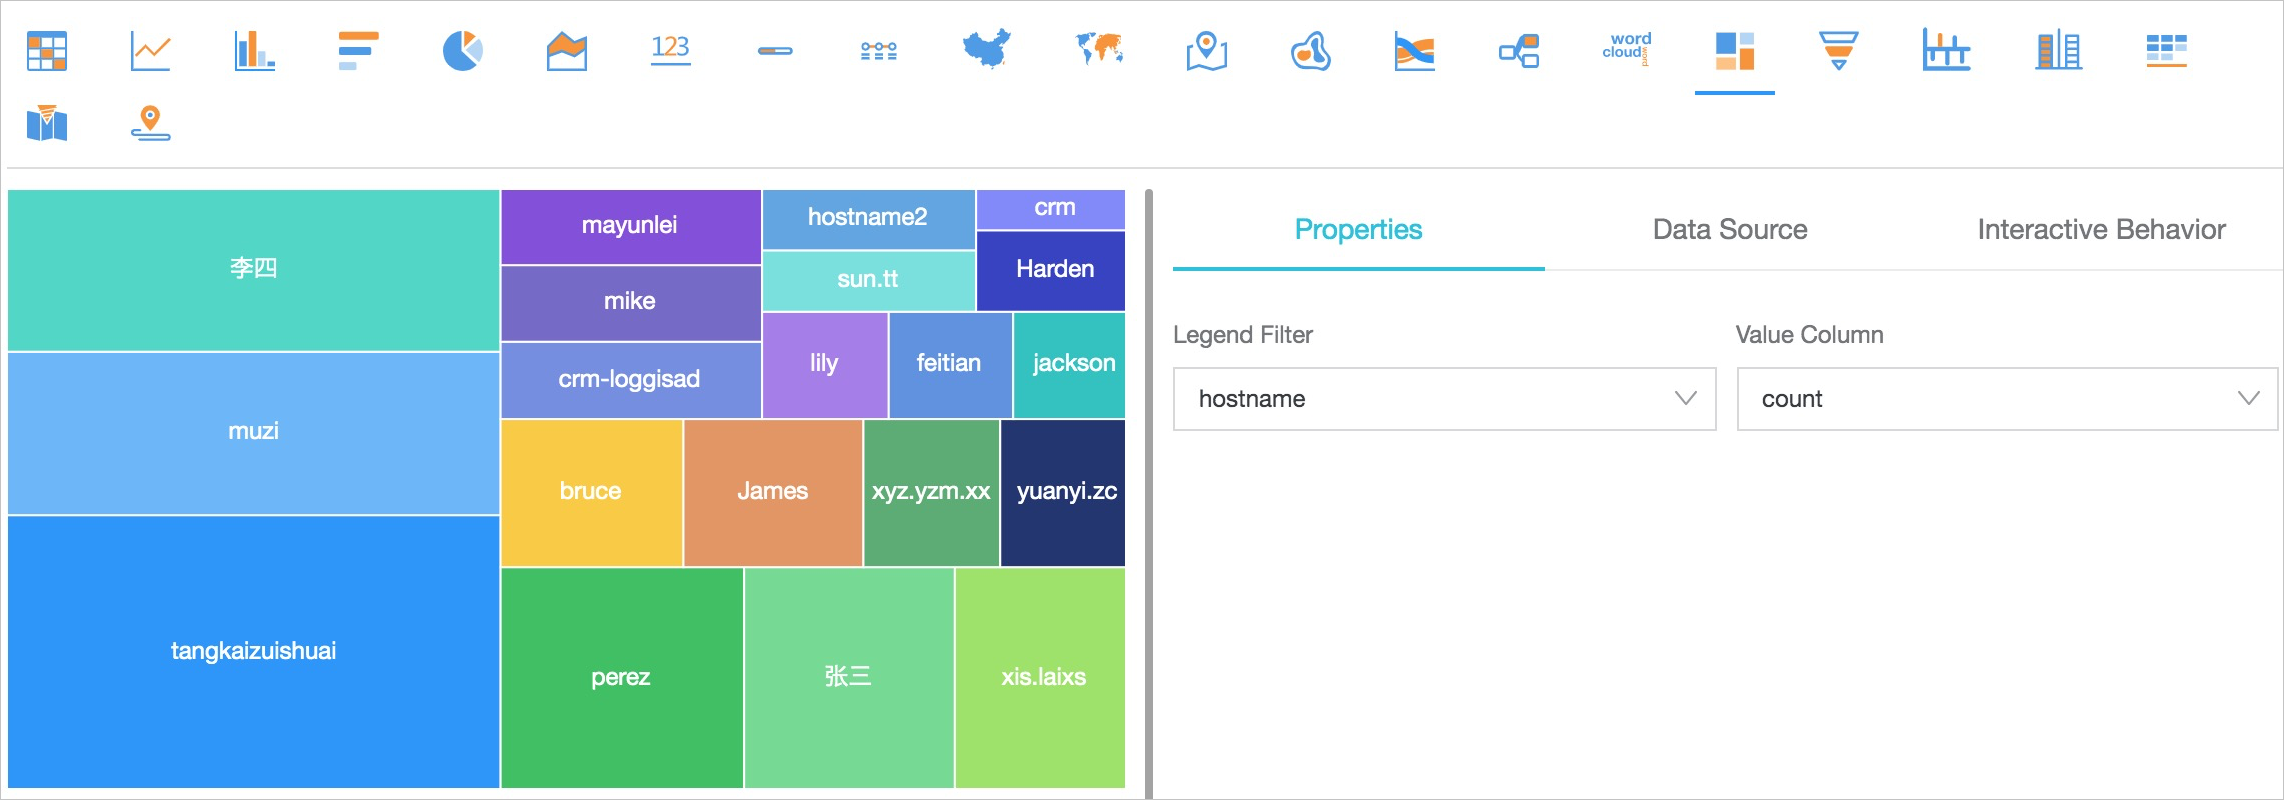This screenshot has height=800, width=2284.
Task: Open the Interactive Behavior tab
Action: click(x=2100, y=230)
